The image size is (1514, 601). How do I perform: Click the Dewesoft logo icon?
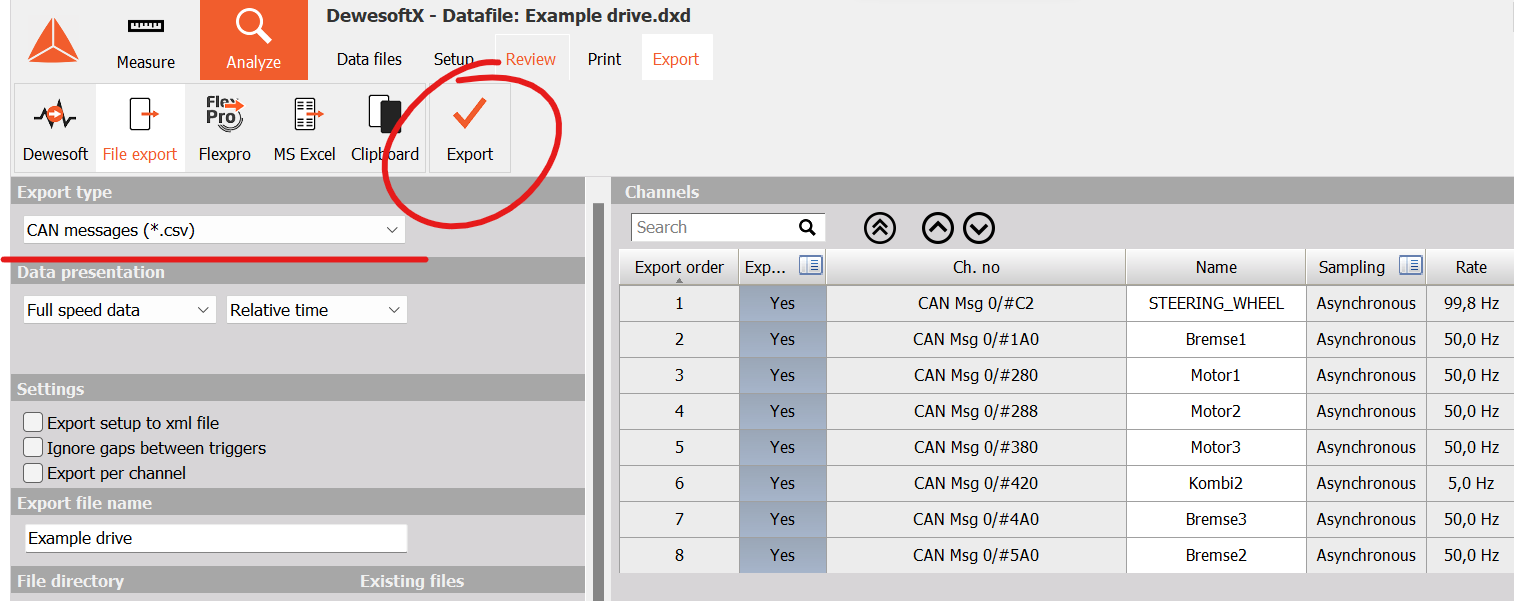click(53, 41)
